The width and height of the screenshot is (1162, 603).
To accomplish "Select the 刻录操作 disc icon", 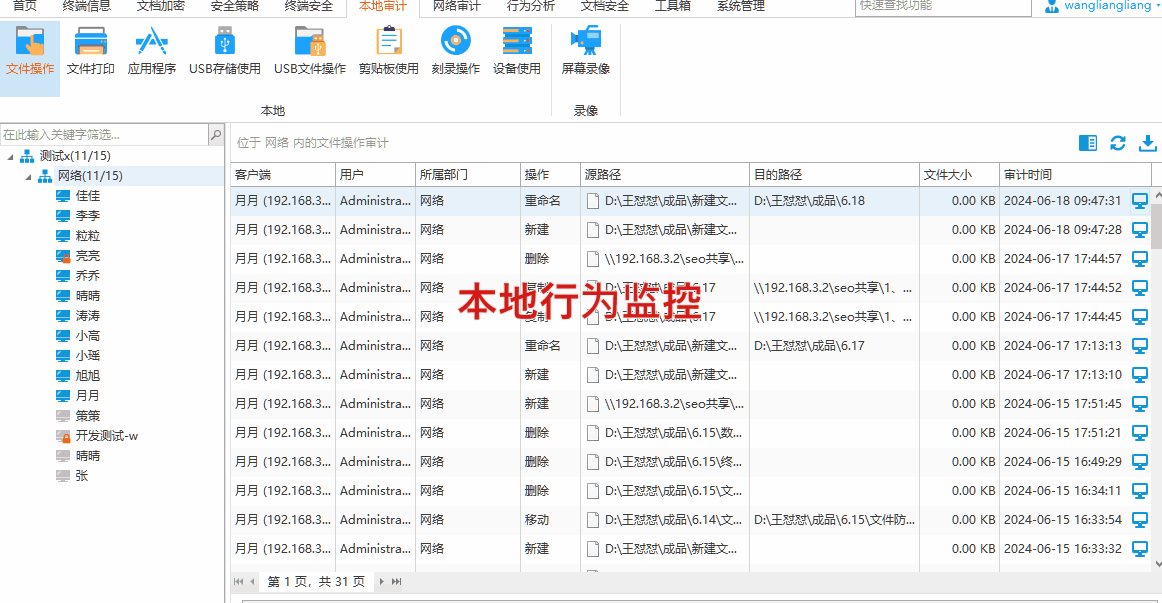I will pyautogui.click(x=455, y=51).
